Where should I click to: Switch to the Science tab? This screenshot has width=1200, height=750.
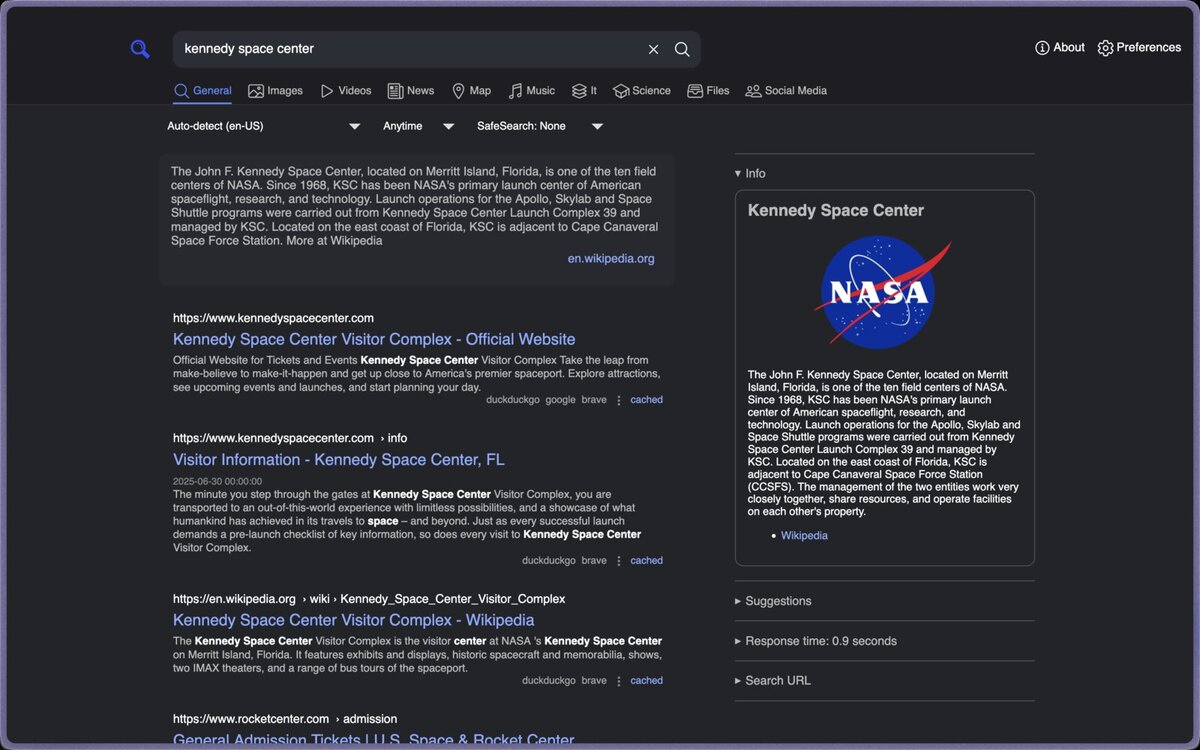tap(642, 91)
